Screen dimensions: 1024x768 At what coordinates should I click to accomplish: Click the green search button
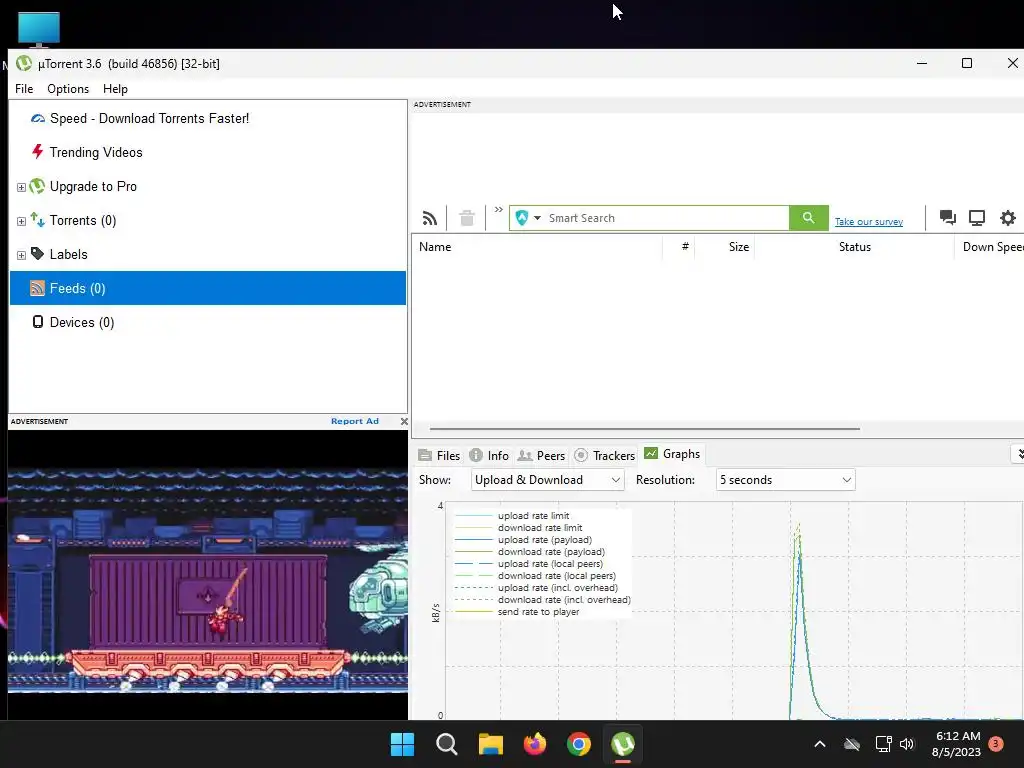click(808, 218)
